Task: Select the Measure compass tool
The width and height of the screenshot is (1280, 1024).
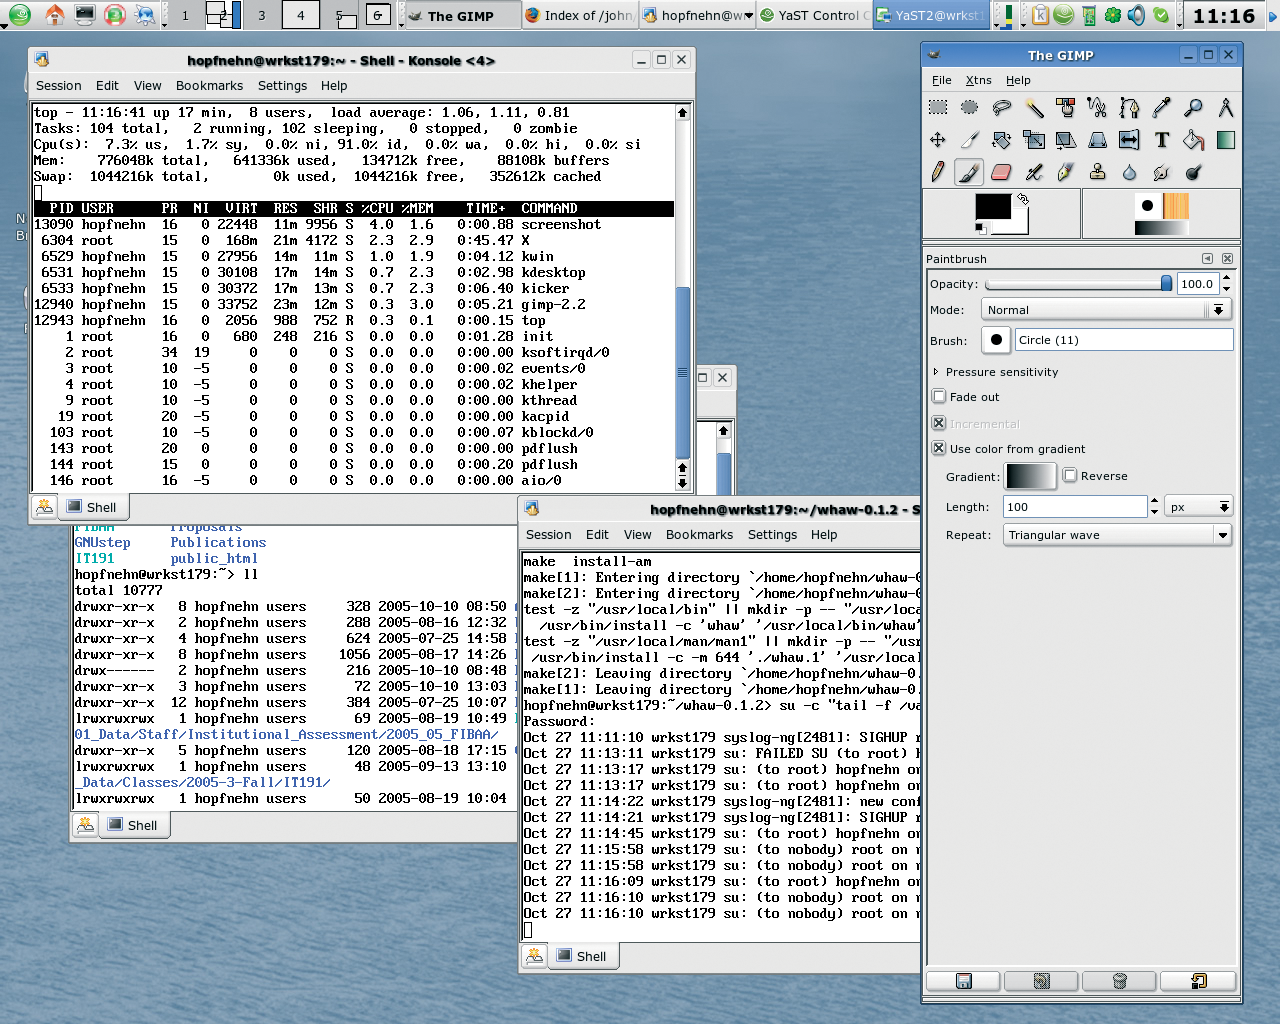Action: coord(1226,108)
